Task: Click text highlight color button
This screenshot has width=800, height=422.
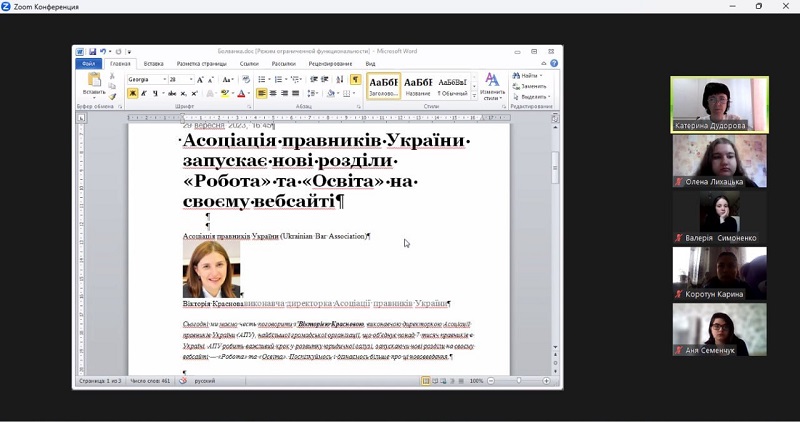Action: 224,93
